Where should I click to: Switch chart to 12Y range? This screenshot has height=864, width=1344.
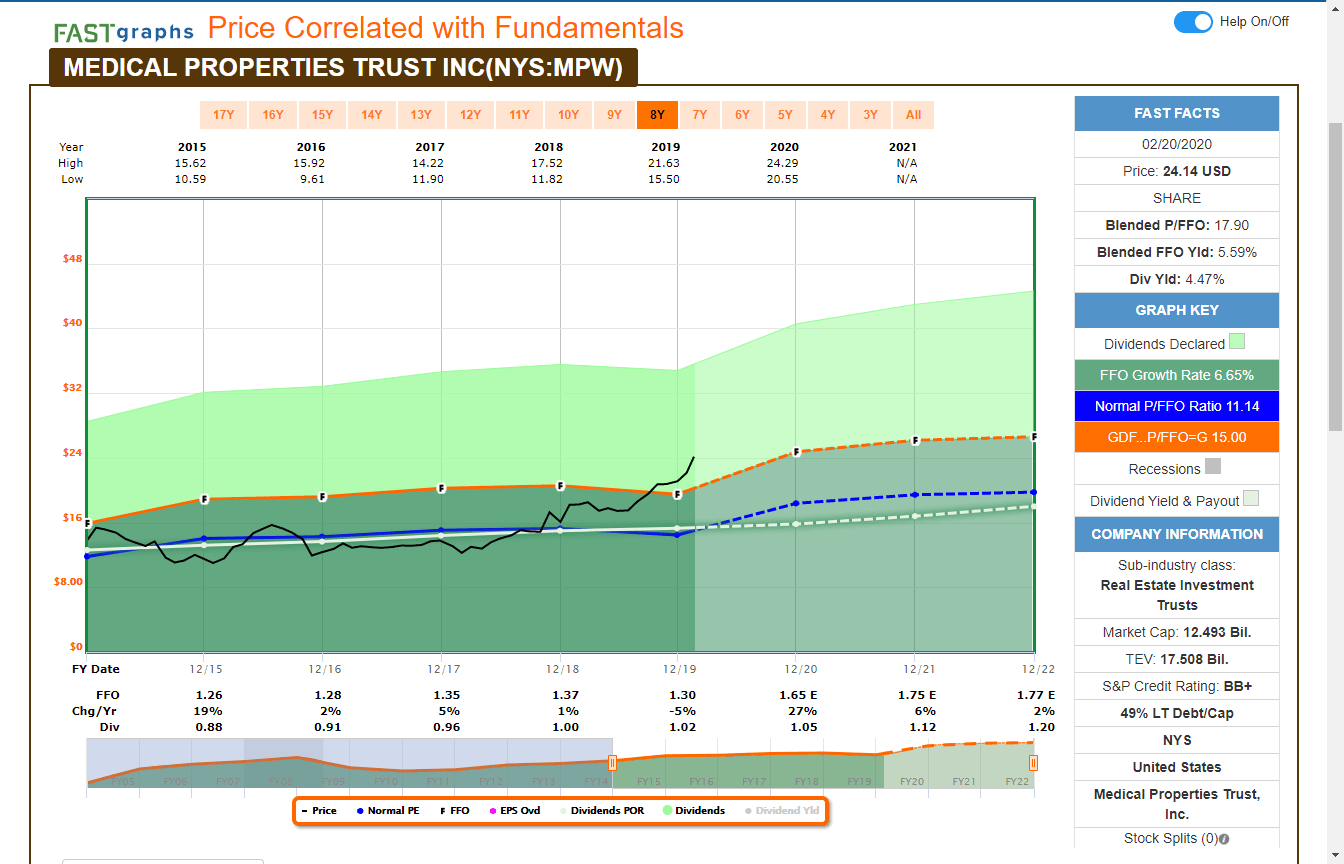(x=470, y=115)
